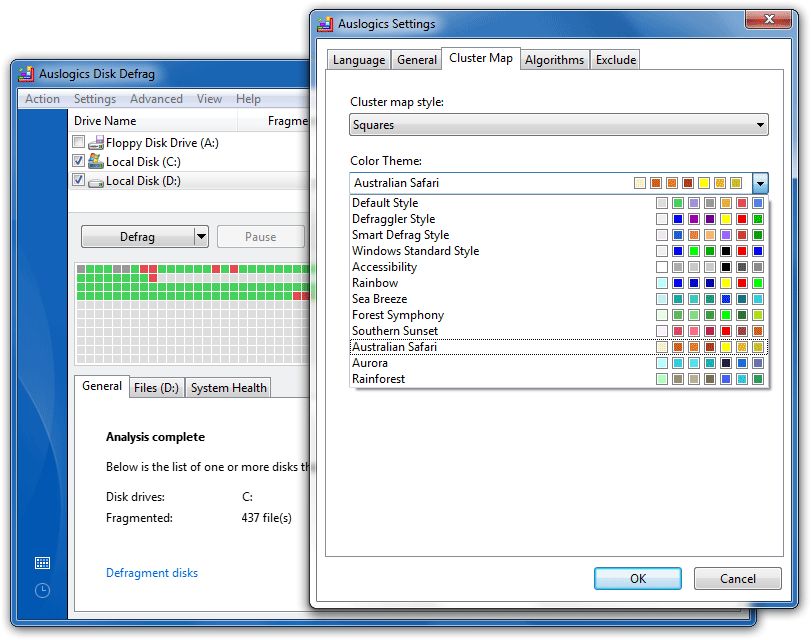Click the grid view icon in sidebar
This screenshot has height=640, width=811.
click(x=42, y=563)
